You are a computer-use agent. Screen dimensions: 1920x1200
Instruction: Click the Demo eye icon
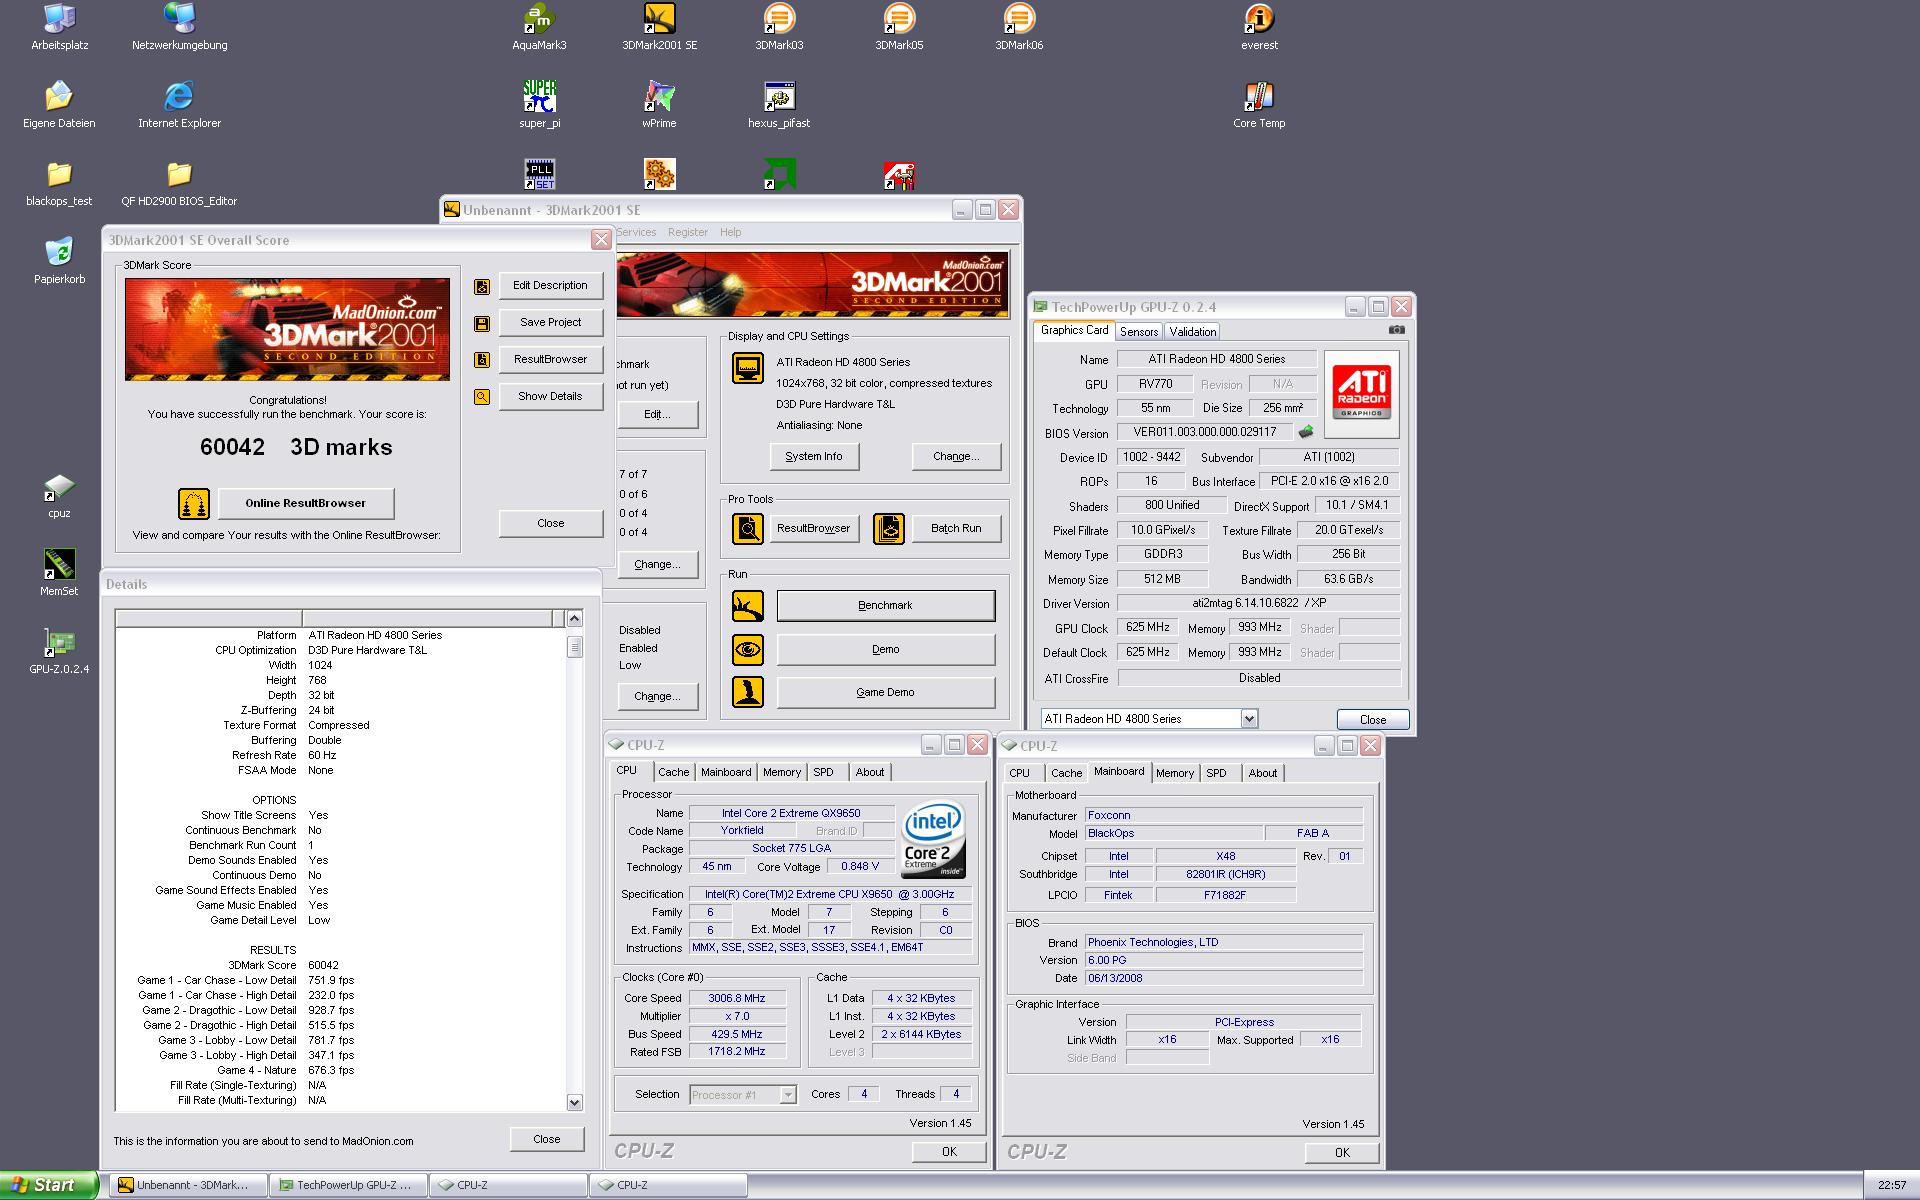point(748,649)
